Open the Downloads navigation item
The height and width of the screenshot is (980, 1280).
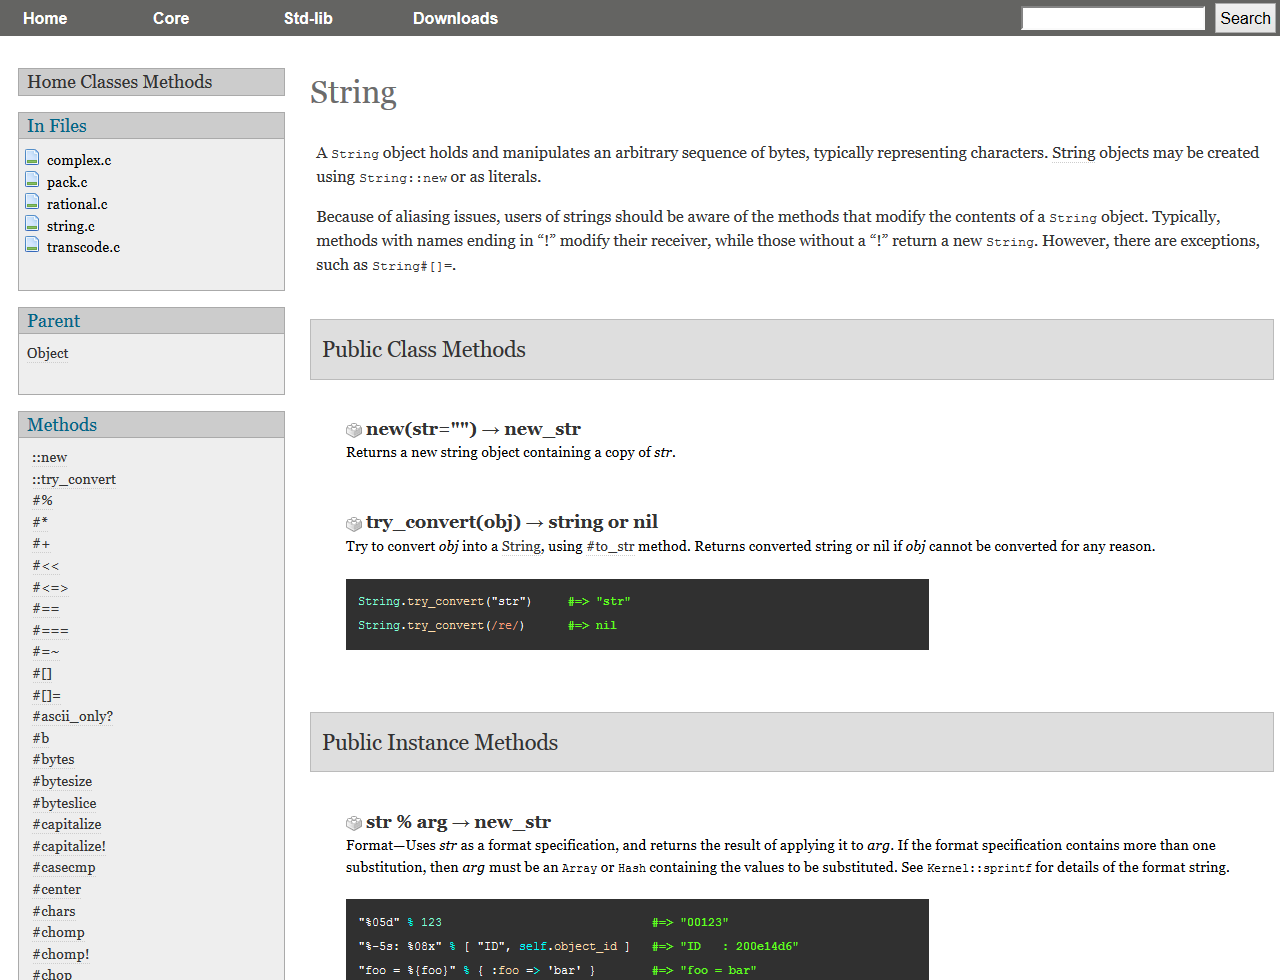coord(455,18)
